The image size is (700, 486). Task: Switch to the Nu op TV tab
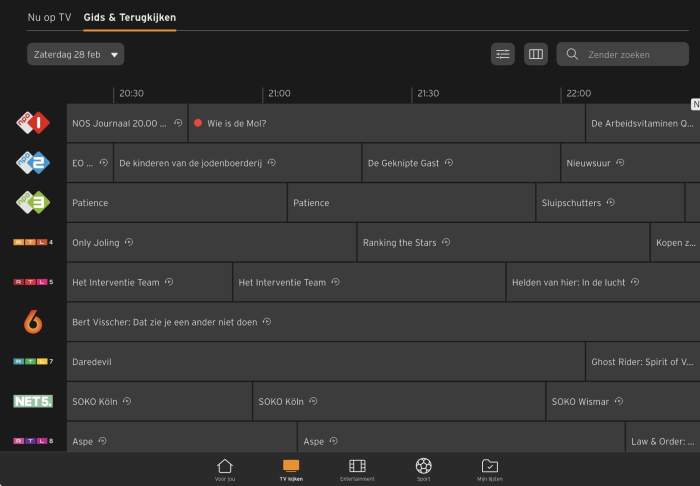pyautogui.click(x=49, y=17)
